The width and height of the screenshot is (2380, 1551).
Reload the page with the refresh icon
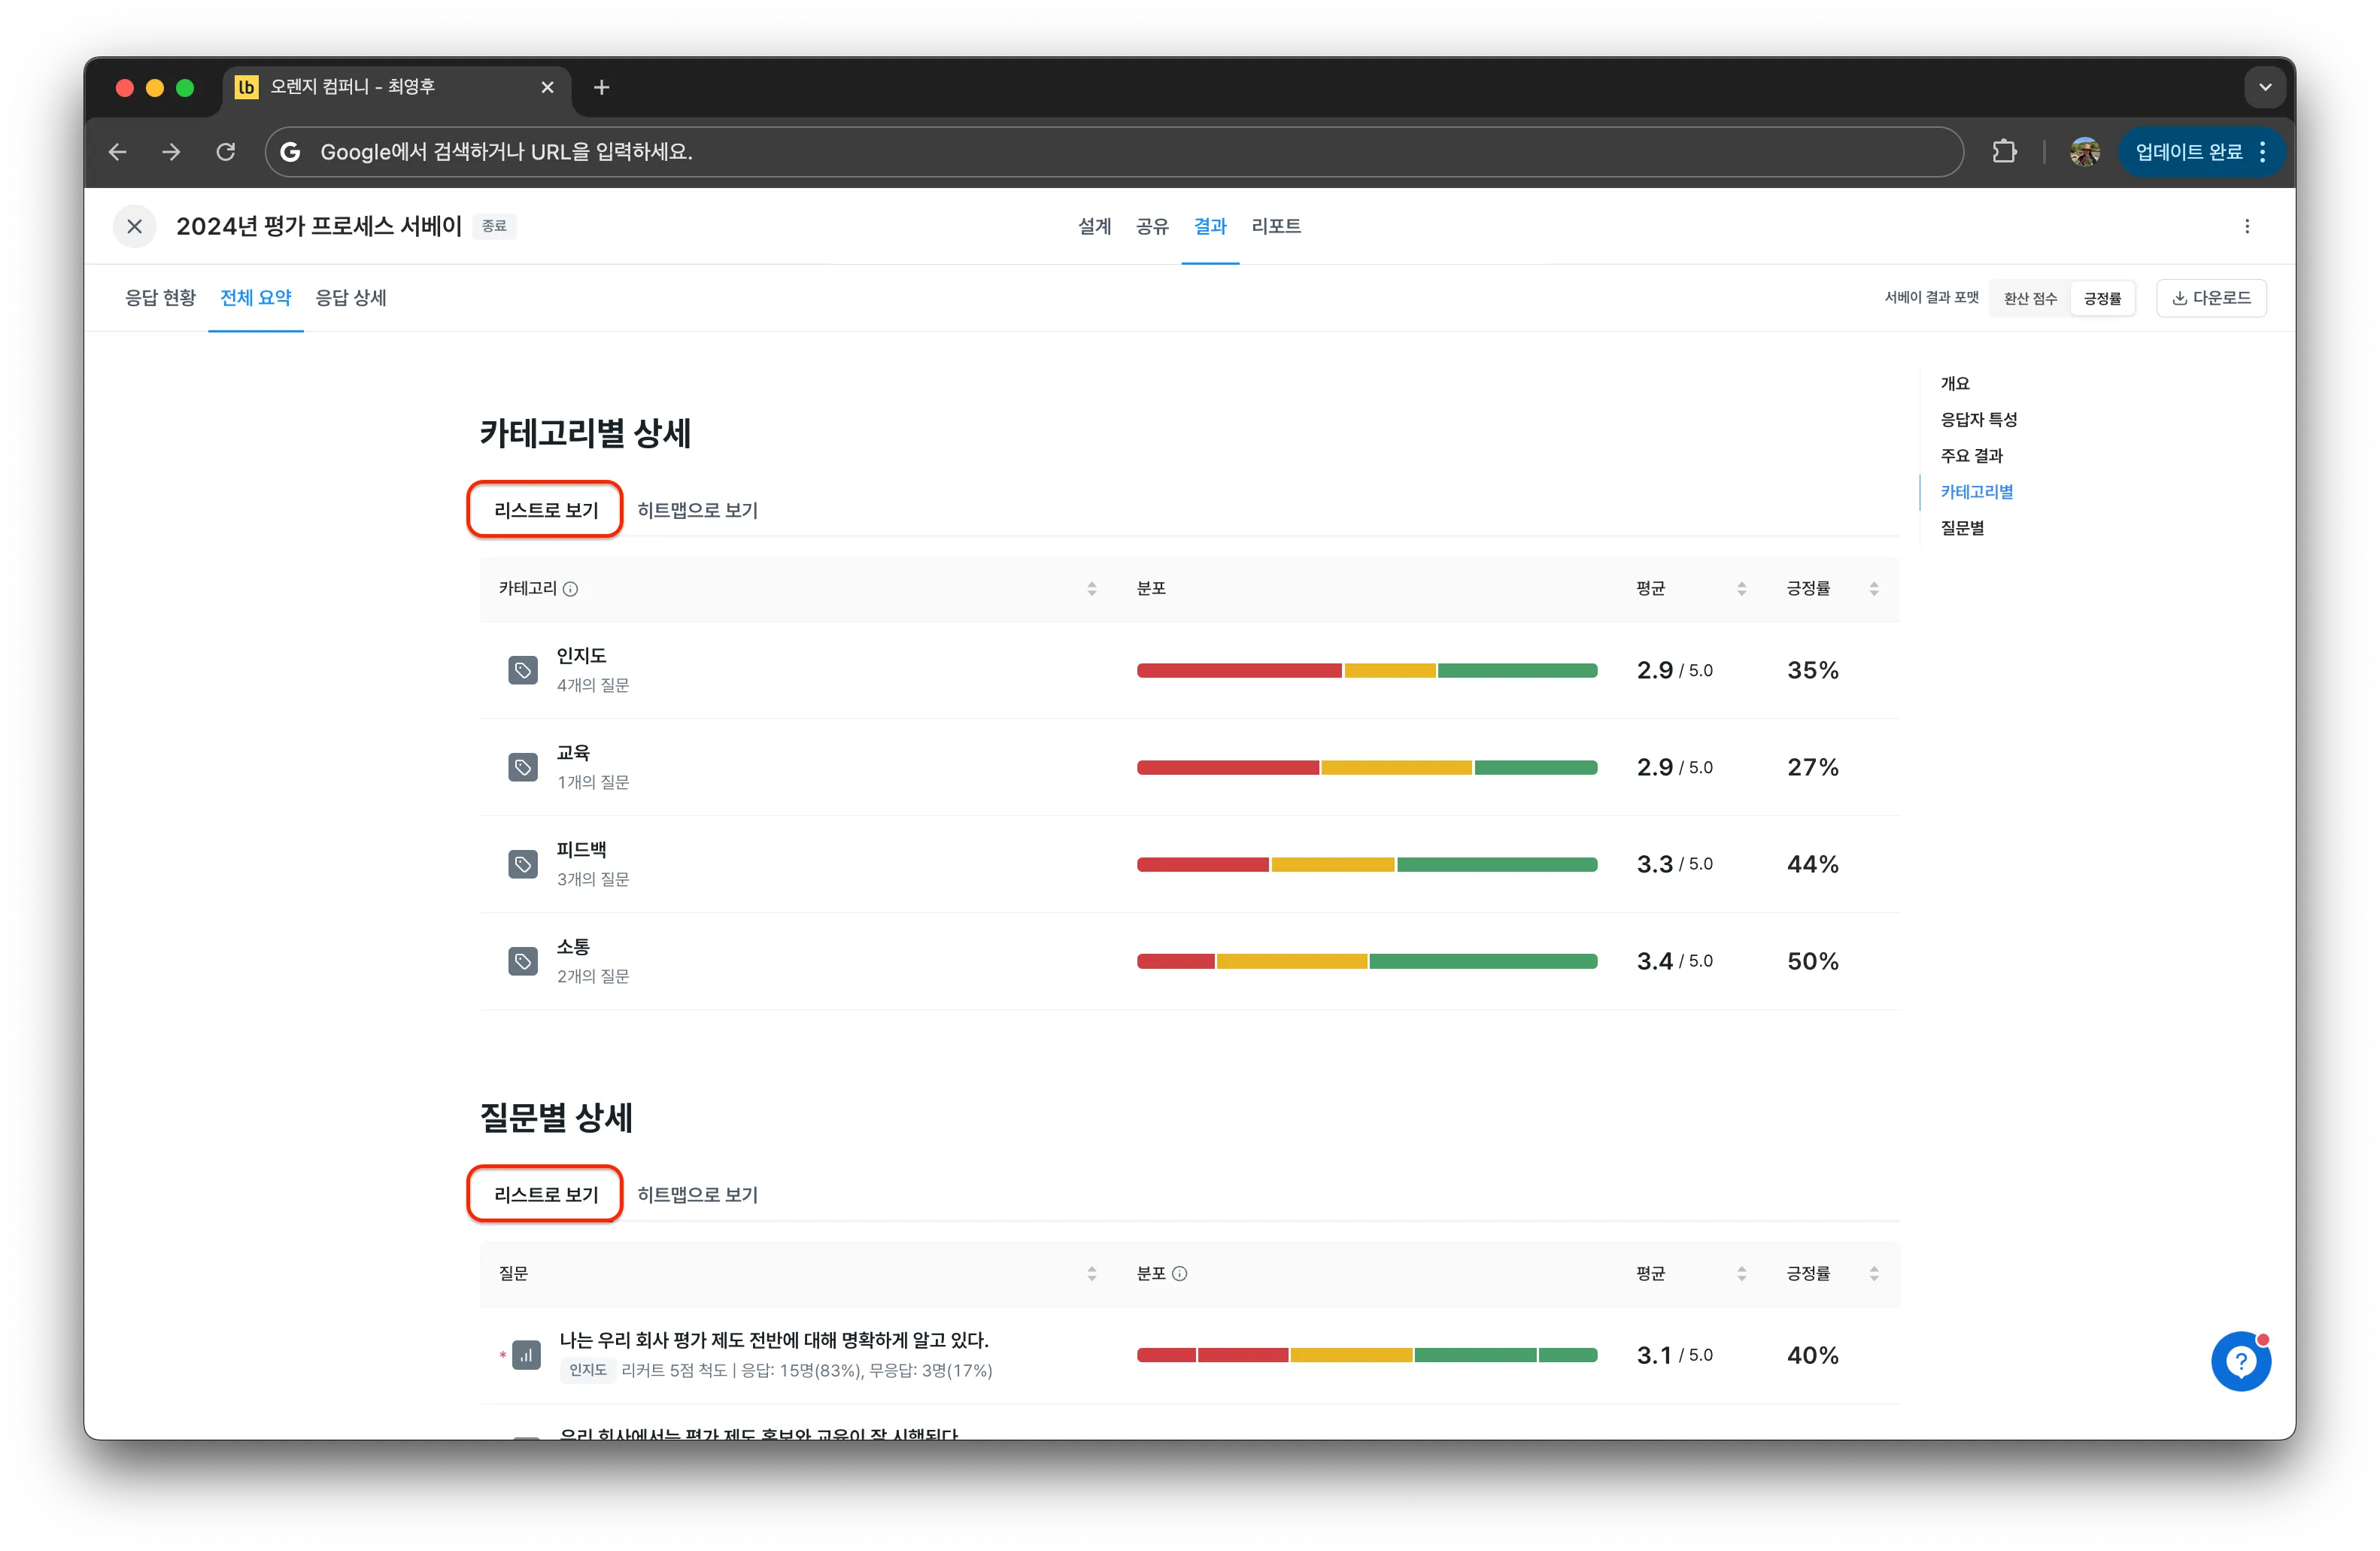226,152
